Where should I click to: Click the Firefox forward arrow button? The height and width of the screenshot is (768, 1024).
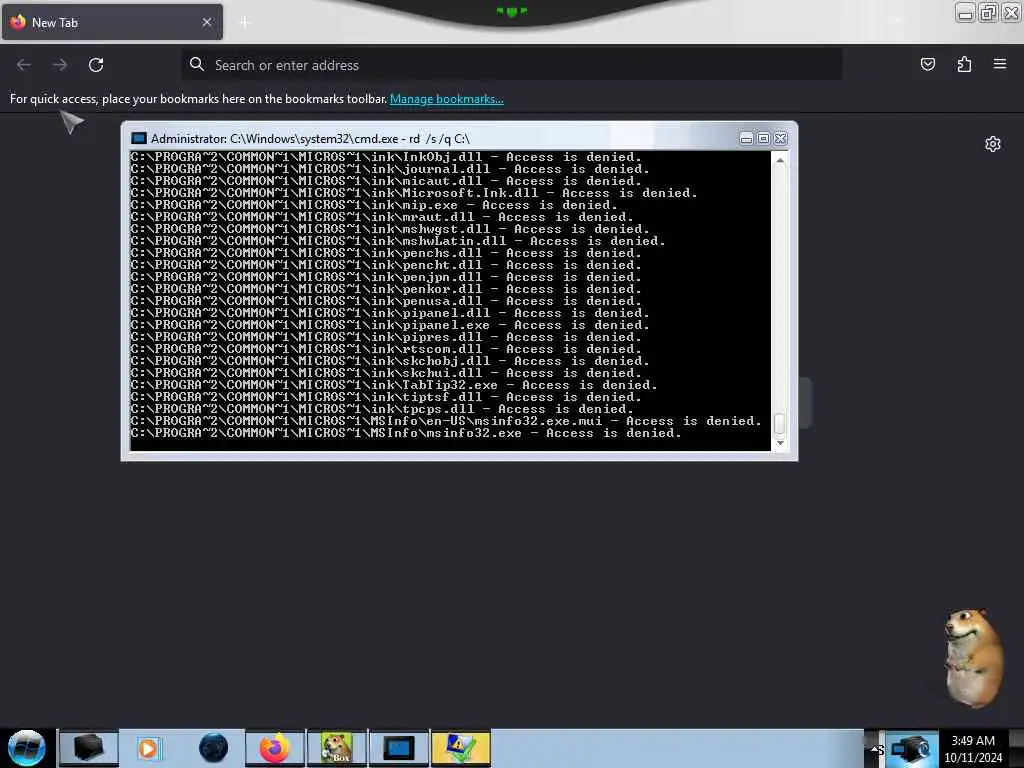[x=60, y=65]
